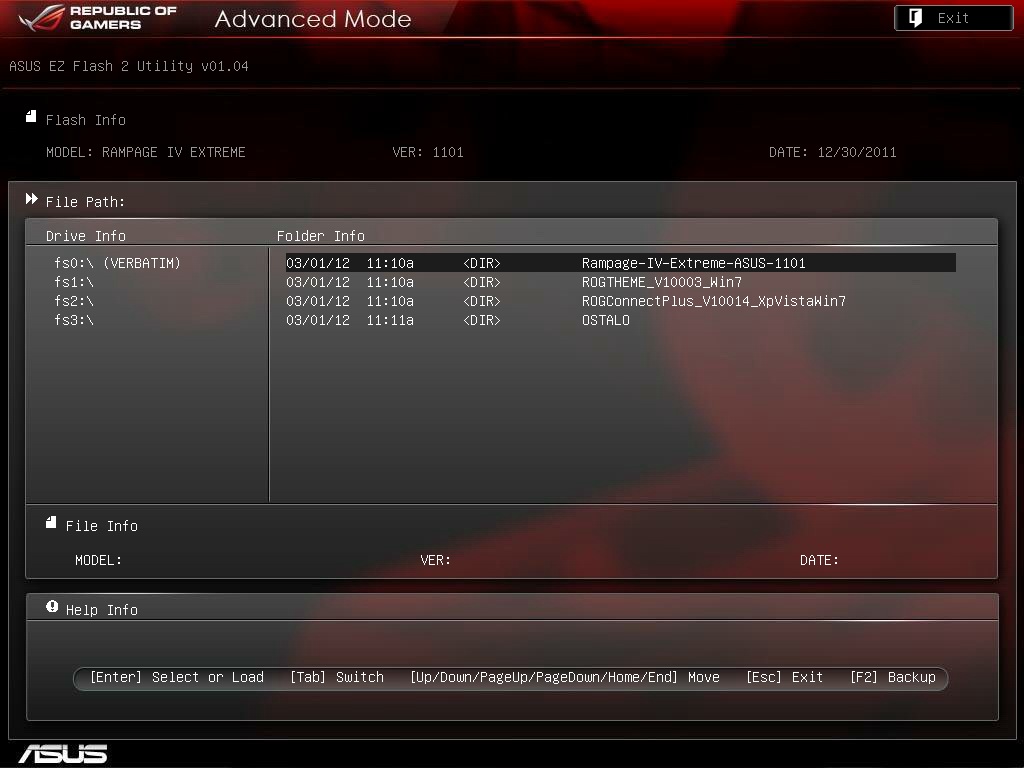The height and width of the screenshot is (768, 1024).
Task: Click the File Path double-arrow icon
Action: pyautogui.click(x=31, y=199)
